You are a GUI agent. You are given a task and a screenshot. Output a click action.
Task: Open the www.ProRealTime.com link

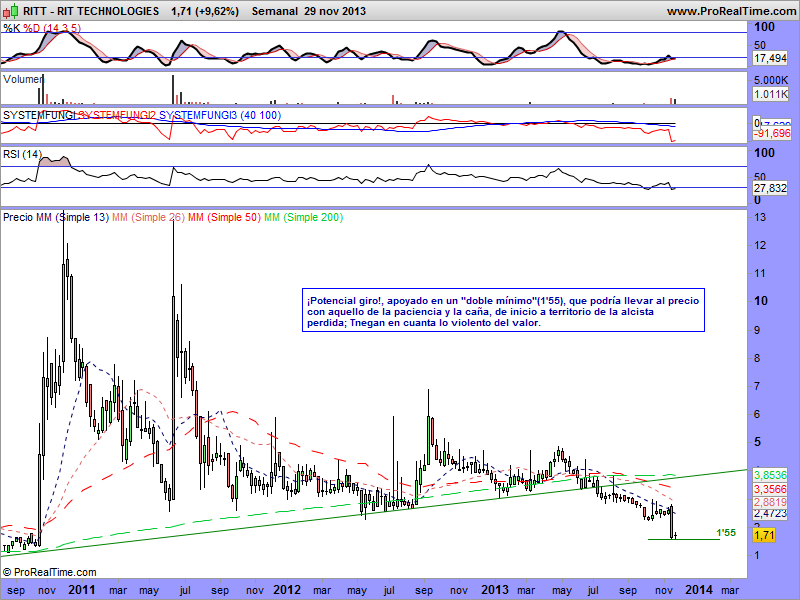click(x=731, y=11)
